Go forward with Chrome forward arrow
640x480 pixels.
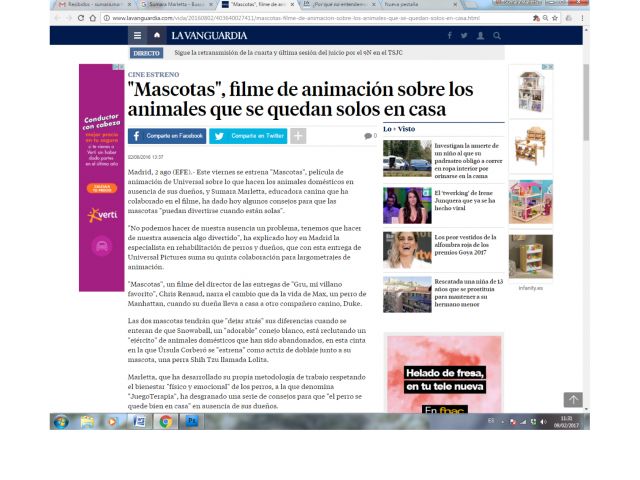[69, 18]
